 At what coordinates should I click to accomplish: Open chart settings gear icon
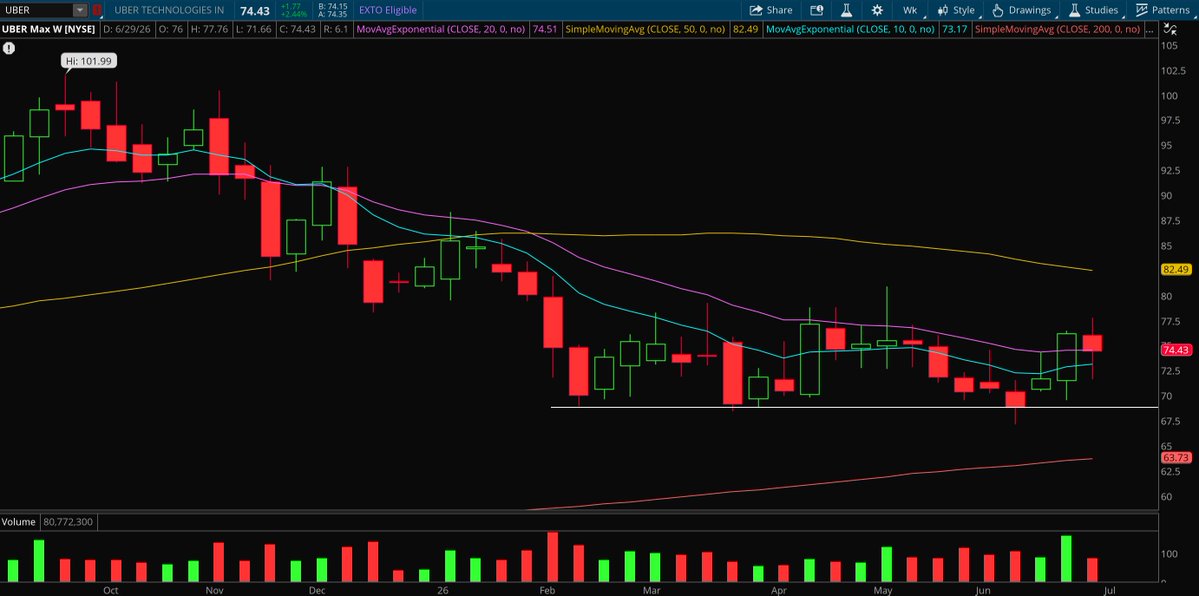[x=877, y=10]
